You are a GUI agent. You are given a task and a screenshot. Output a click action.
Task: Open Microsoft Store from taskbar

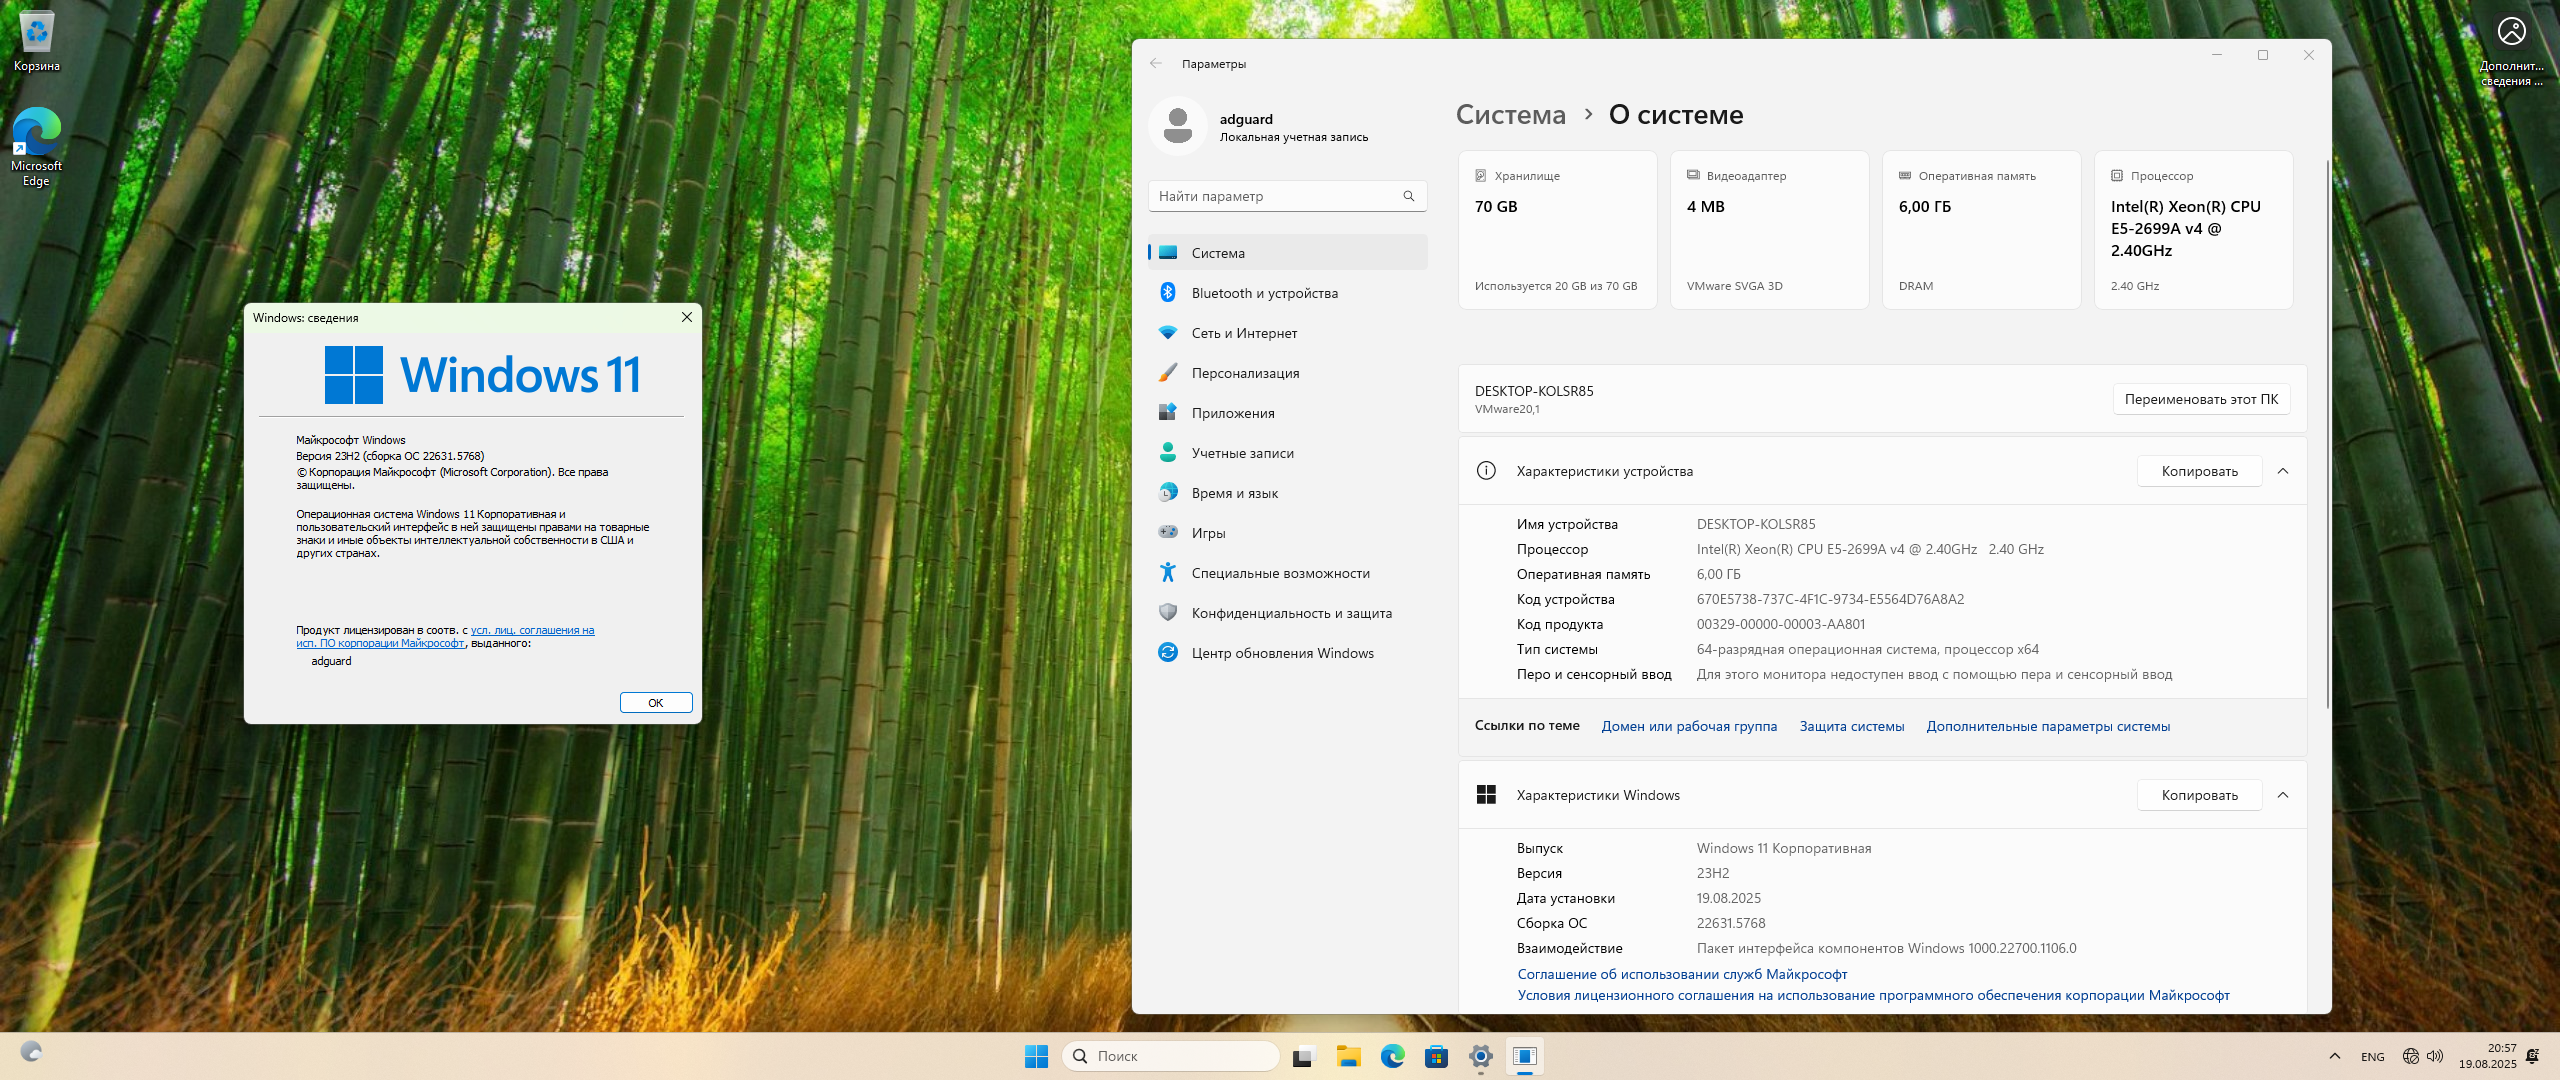[1436, 1056]
